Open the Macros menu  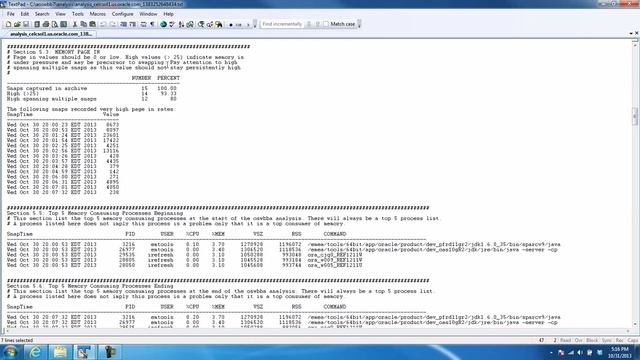click(98, 14)
